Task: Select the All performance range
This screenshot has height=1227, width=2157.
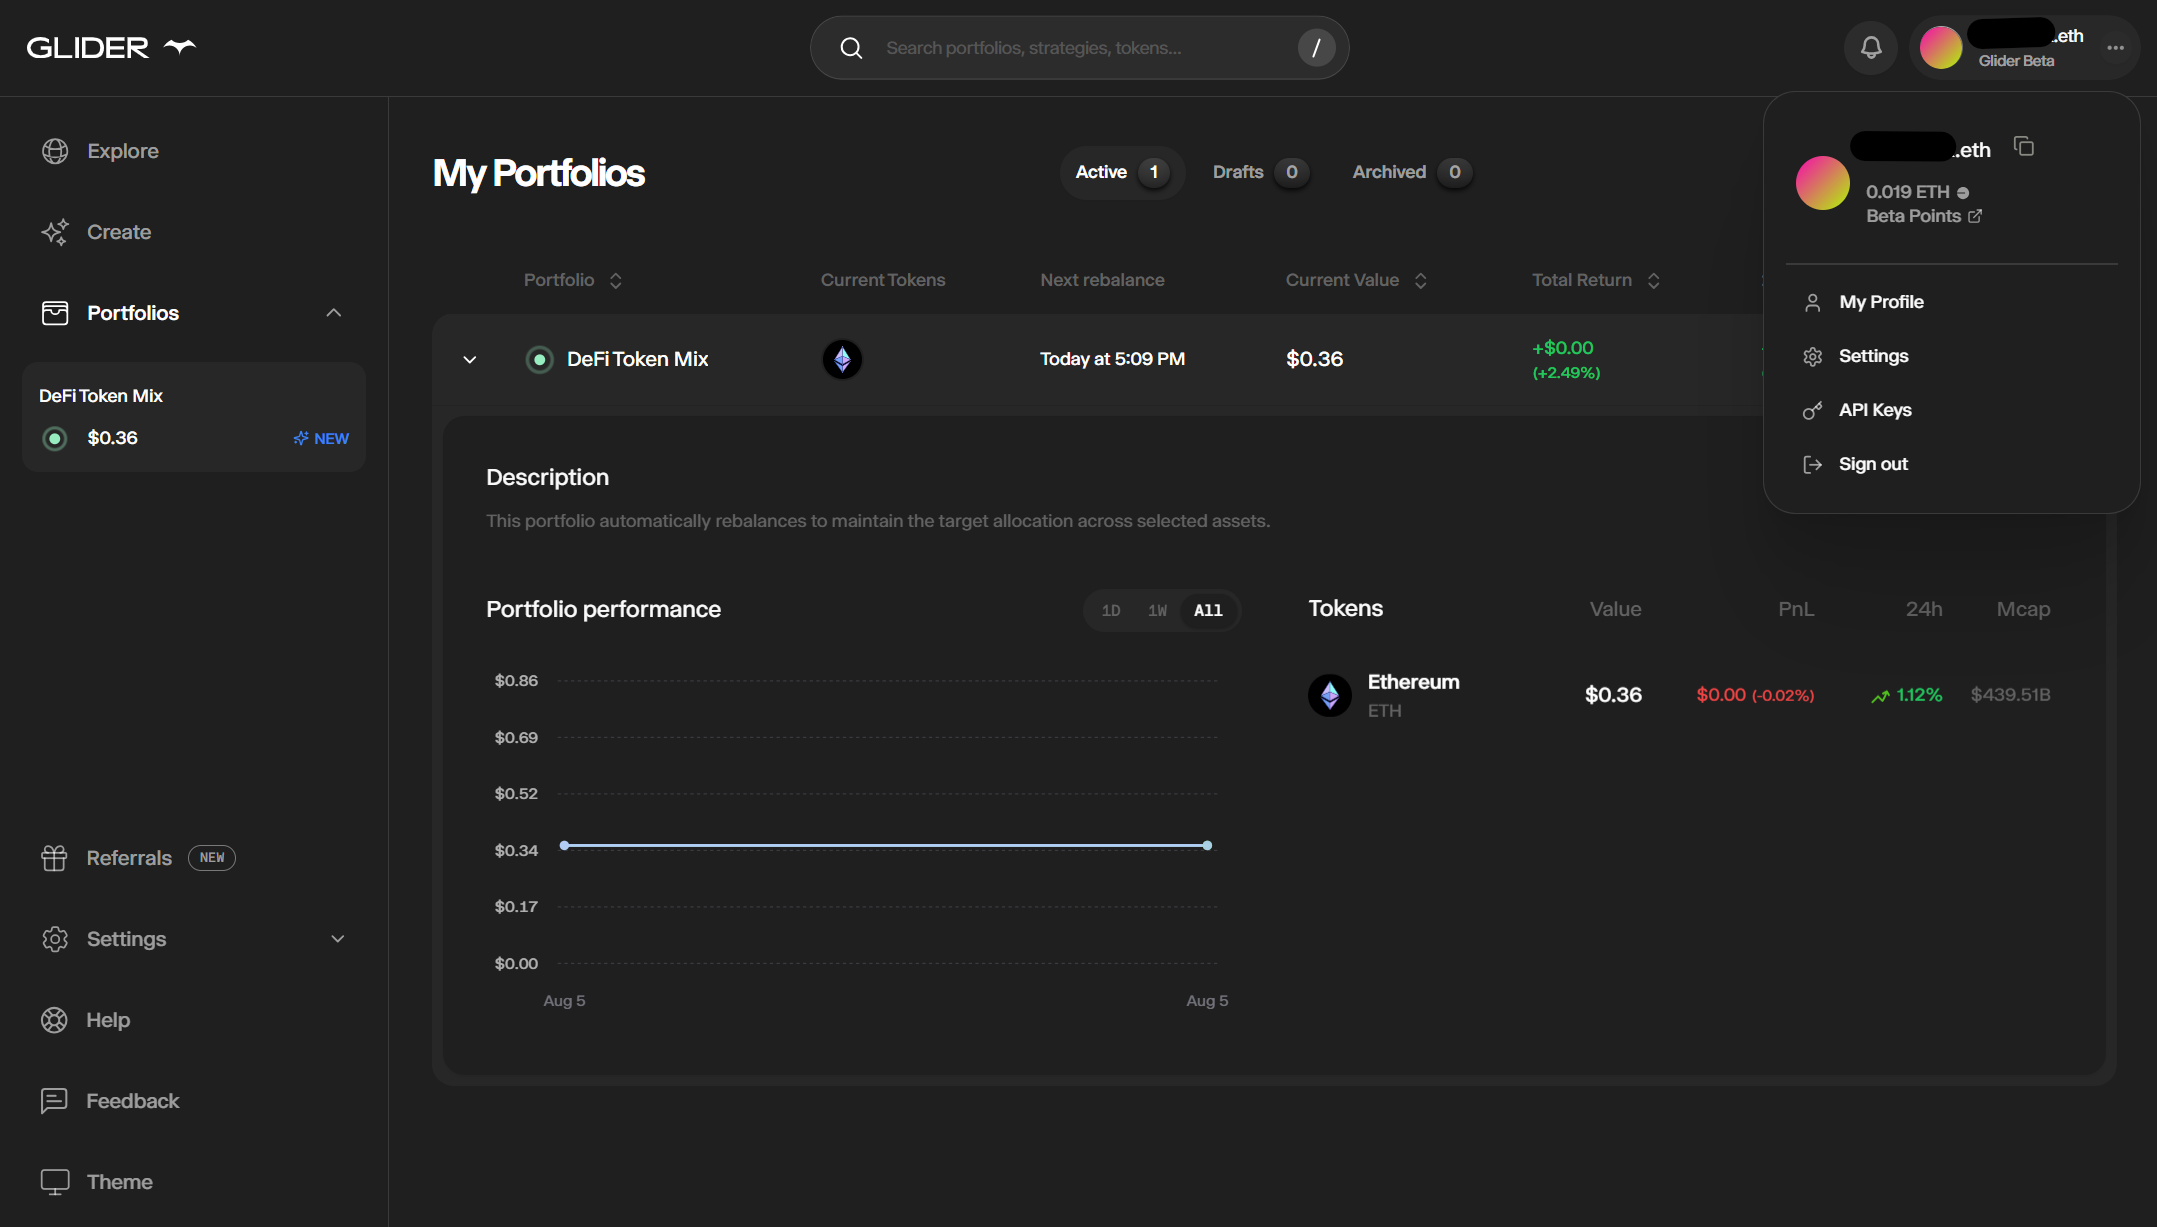Action: click(1208, 611)
